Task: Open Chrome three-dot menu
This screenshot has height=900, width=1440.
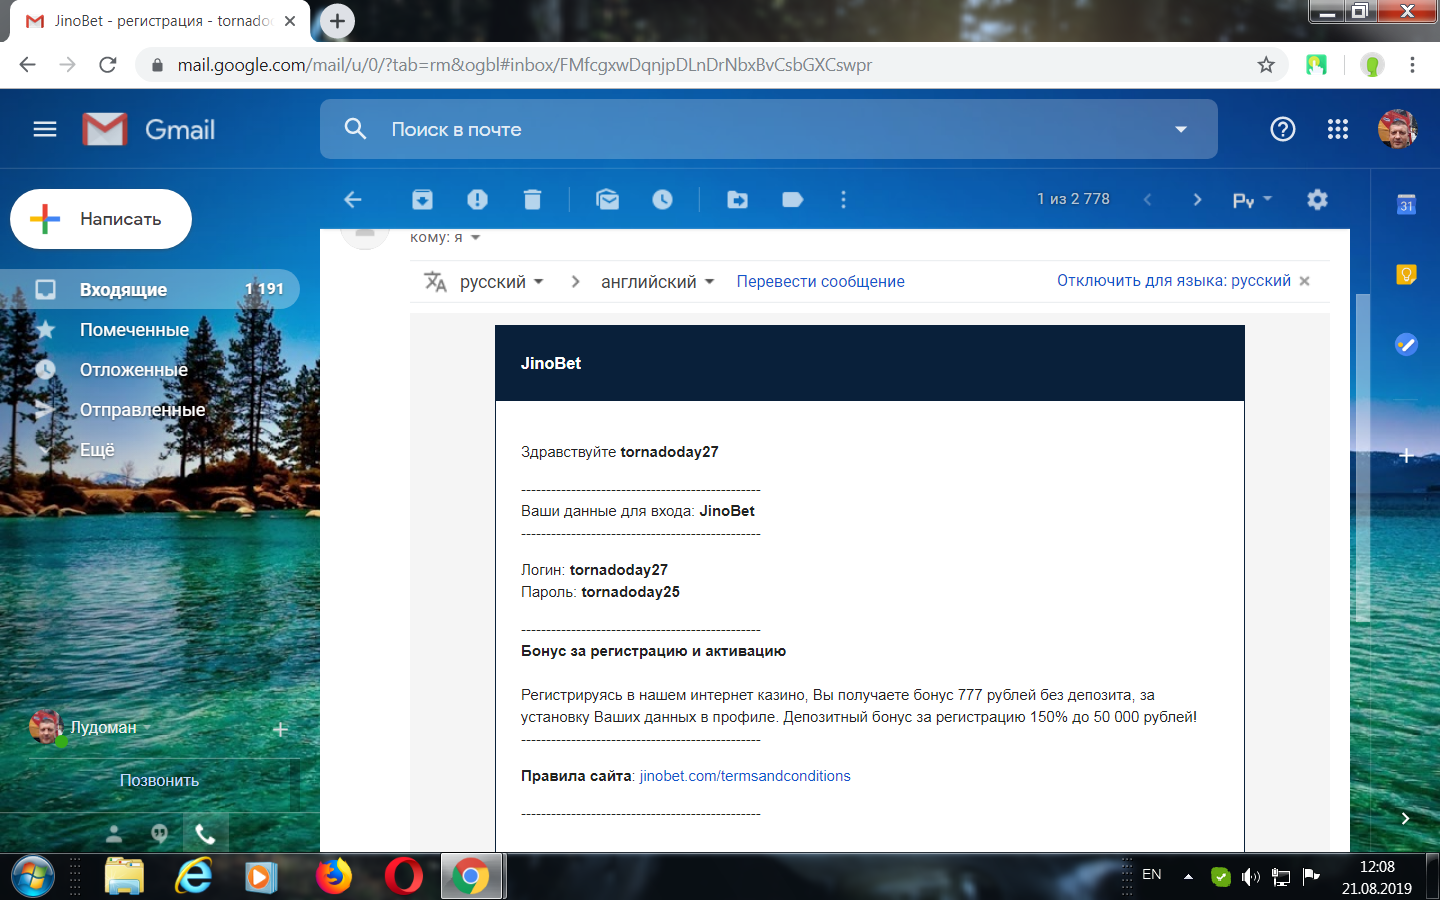Action: click(1412, 65)
